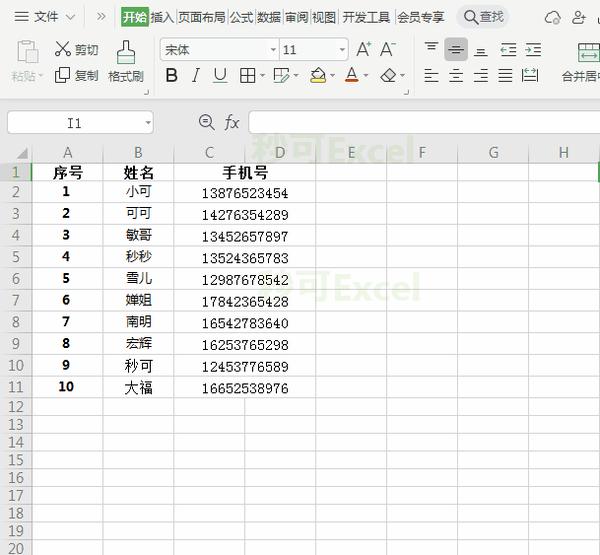Open the 开始 ribbon tab
The width and height of the screenshot is (600, 555).
pos(135,17)
